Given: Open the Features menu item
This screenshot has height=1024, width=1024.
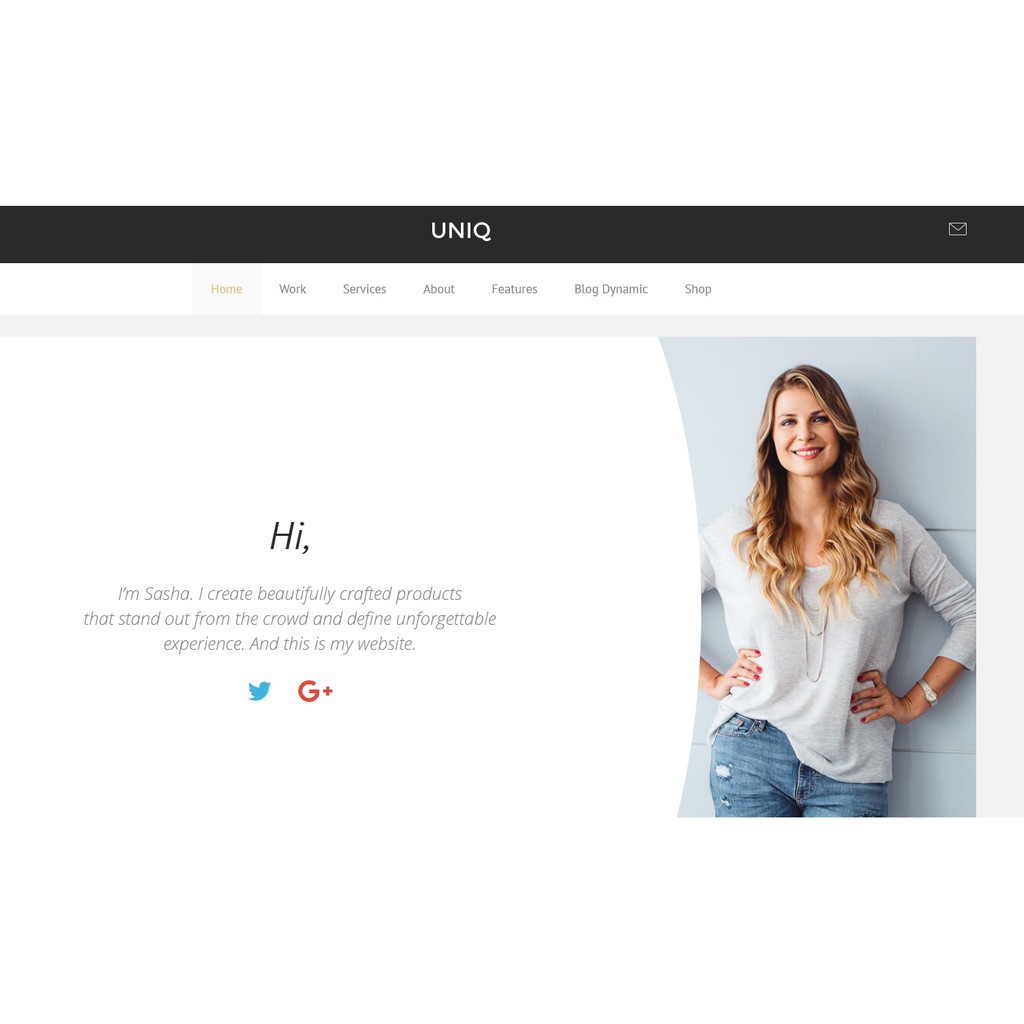Looking at the screenshot, I should (x=515, y=289).
